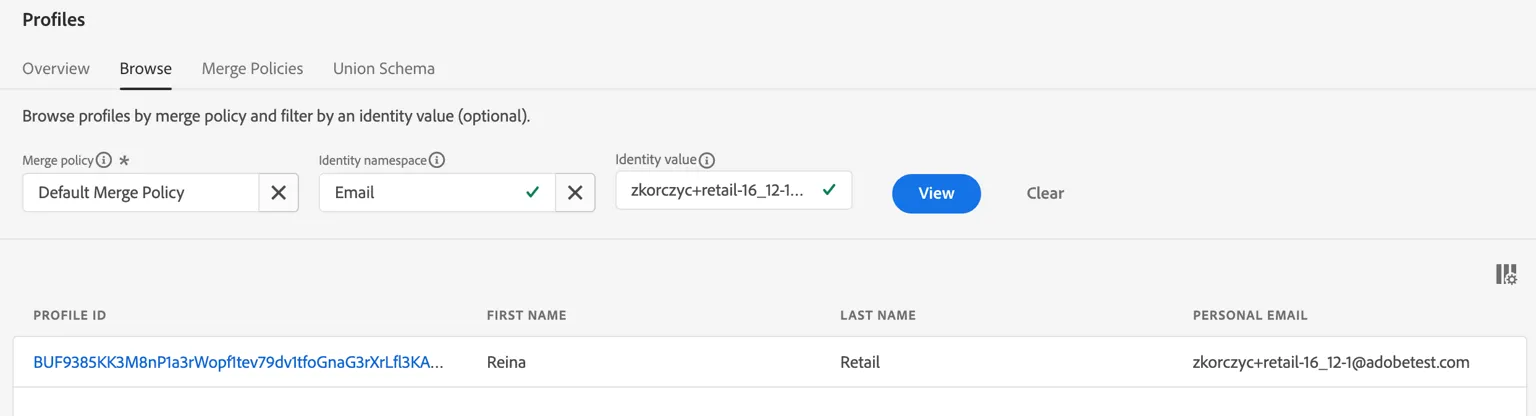The height and width of the screenshot is (416, 1536).
Task: Click the PERSONAL EMAIL column header
Action: click(x=1250, y=315)
